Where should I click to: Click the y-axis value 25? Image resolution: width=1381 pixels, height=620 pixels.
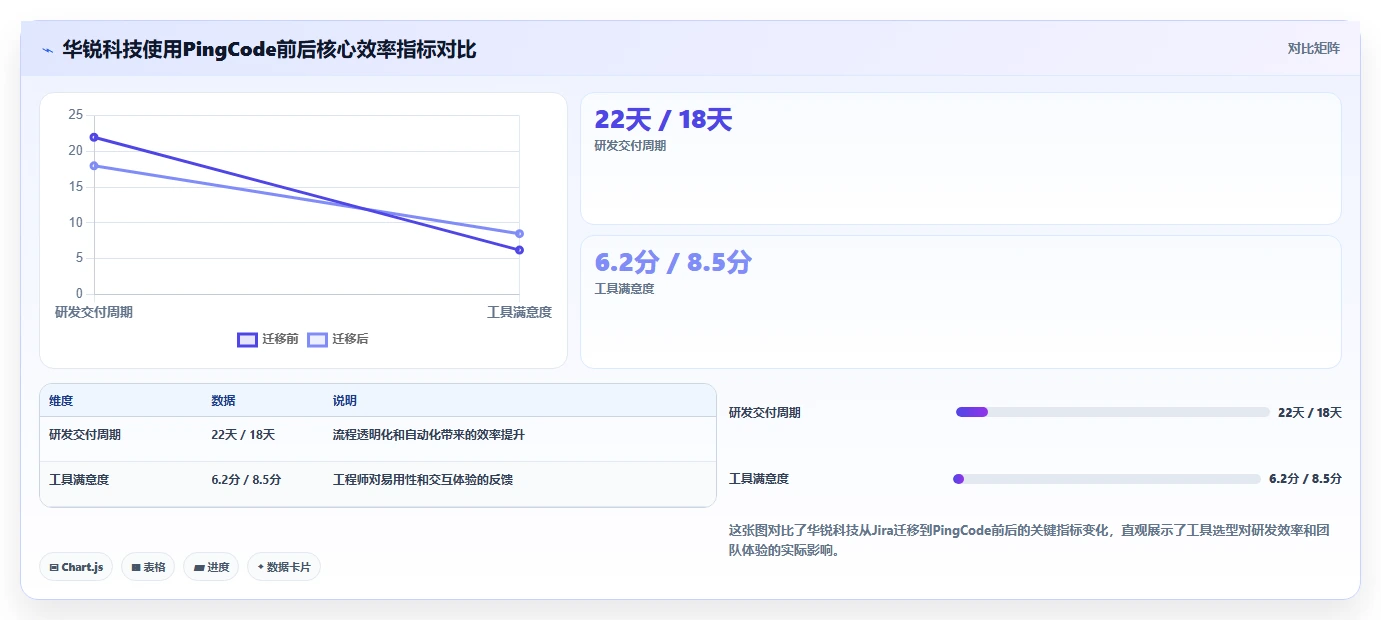(76, 115)
